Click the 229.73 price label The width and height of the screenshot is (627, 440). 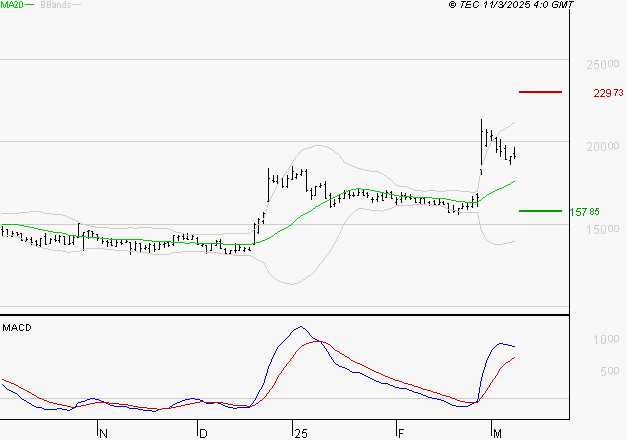pos(608,93)
